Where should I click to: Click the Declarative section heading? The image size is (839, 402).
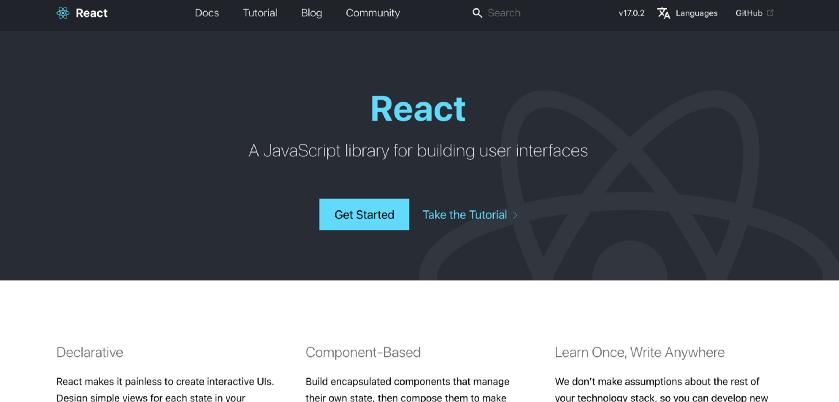pyautogui.click(x=90, y=352)
